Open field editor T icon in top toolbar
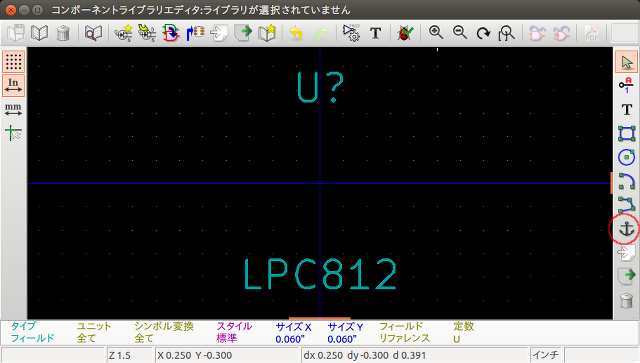640x363 pixels. coord(376,33)
